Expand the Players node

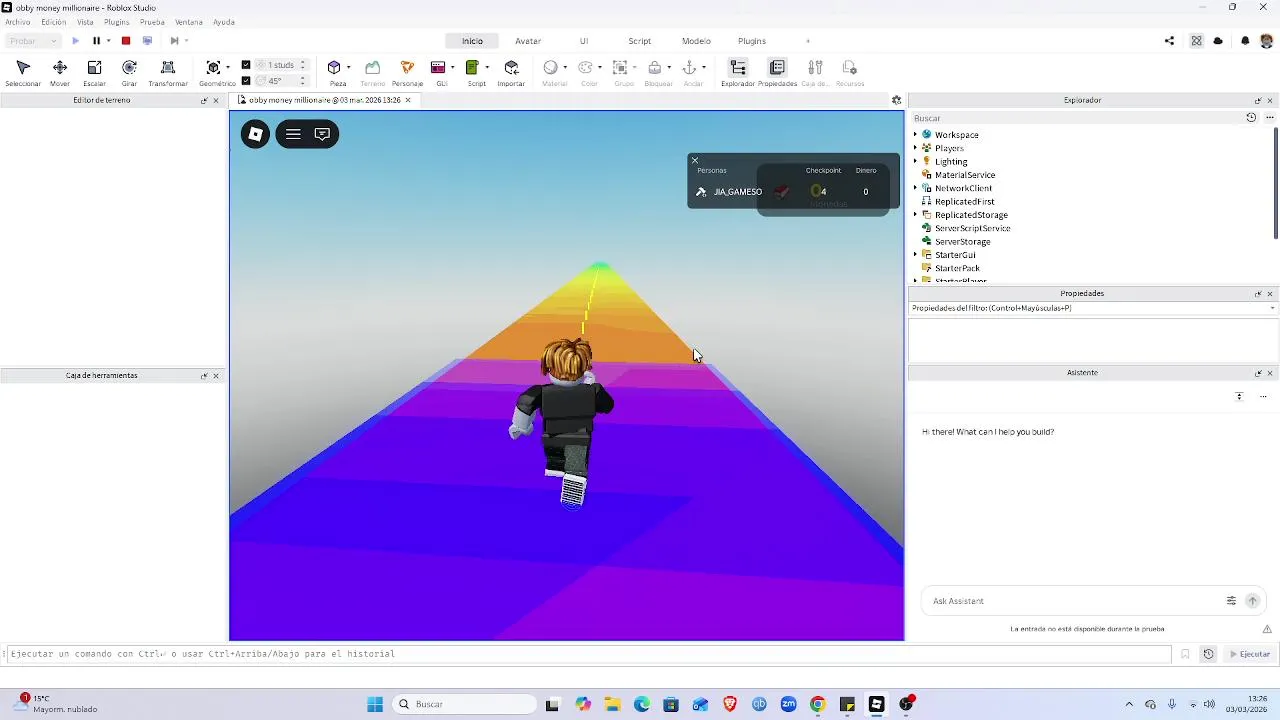[x=915, y=148]
